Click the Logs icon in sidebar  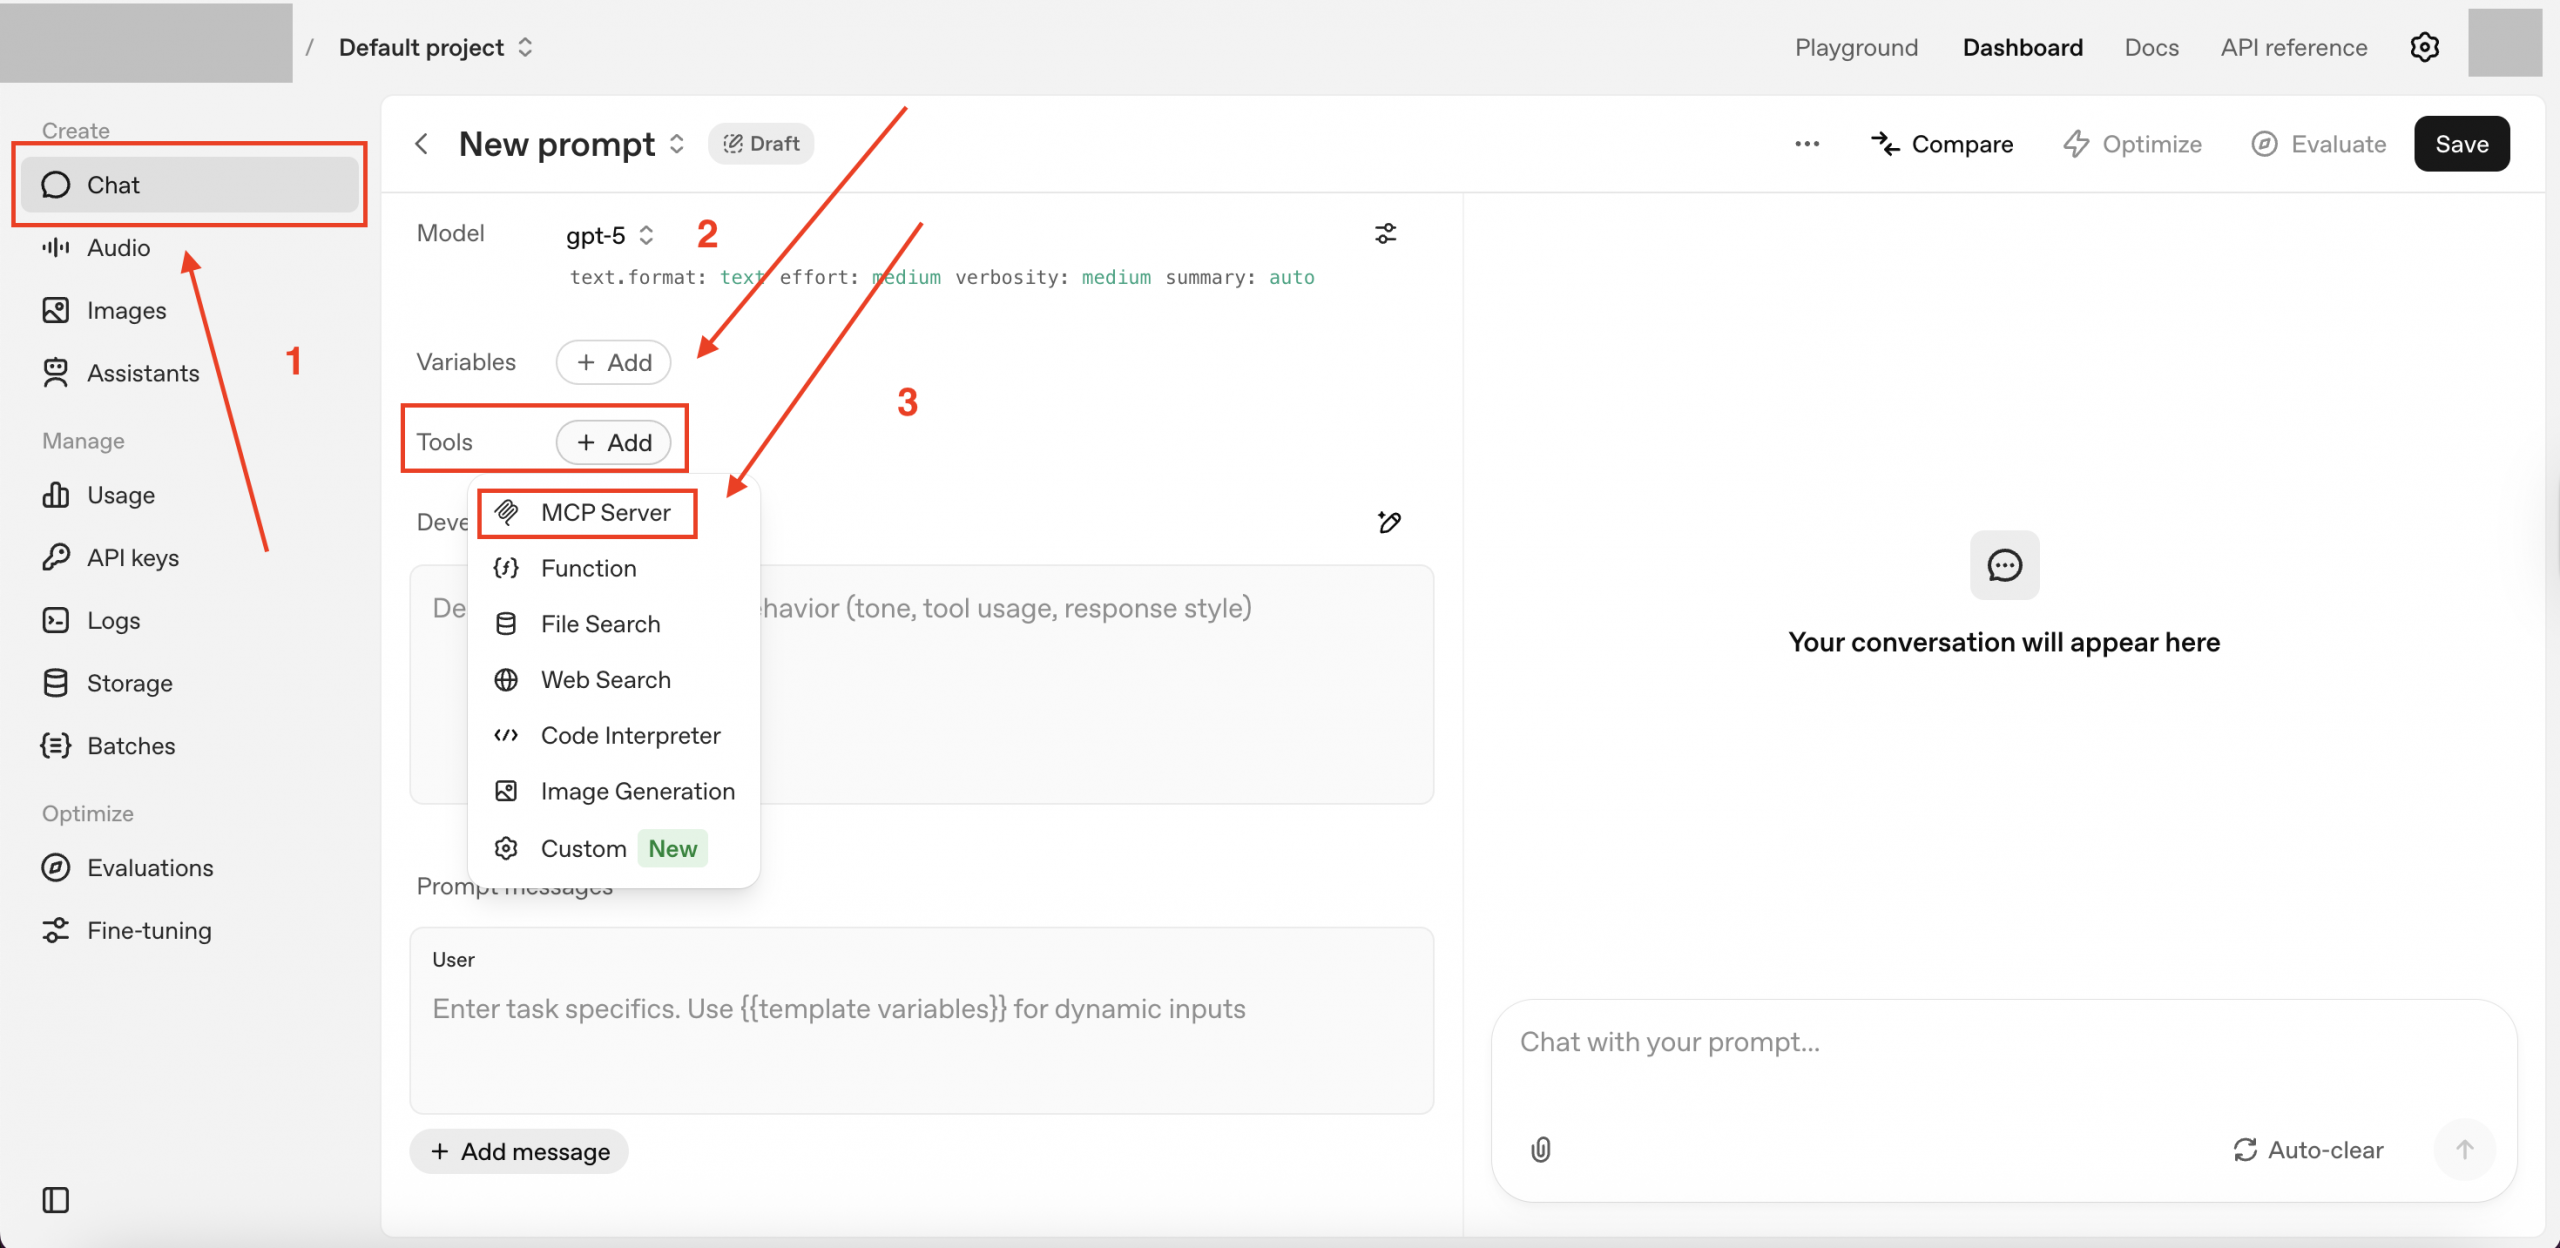tap(56, 620)
